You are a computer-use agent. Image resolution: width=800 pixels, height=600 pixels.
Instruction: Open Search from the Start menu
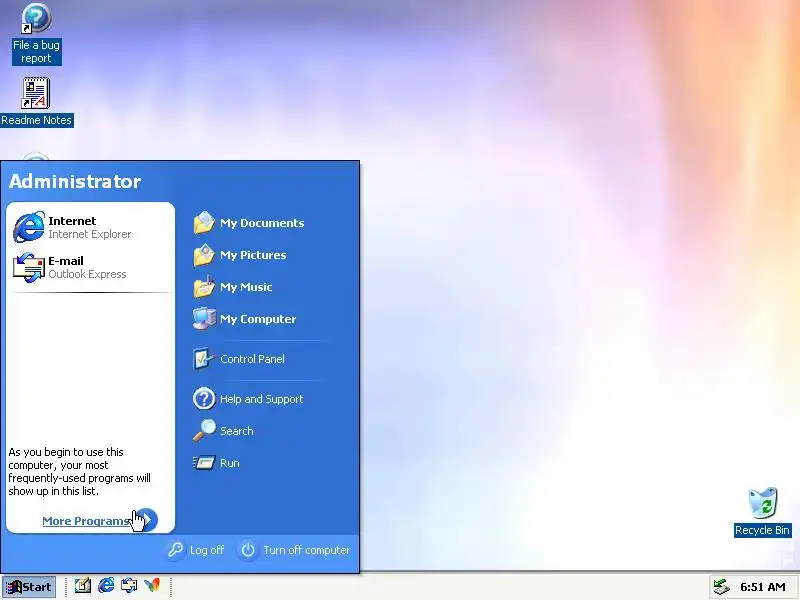[x=223, y=431]
